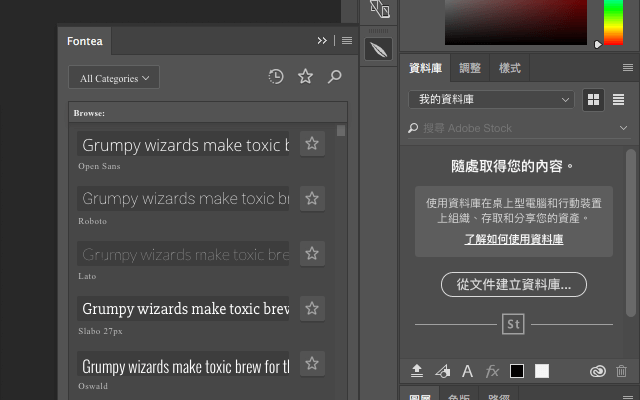Screen dimensions: 640x400
Task: Click the 隨處取得您的內容 heading
Action: pyautogui.click(x=512, y=167)
